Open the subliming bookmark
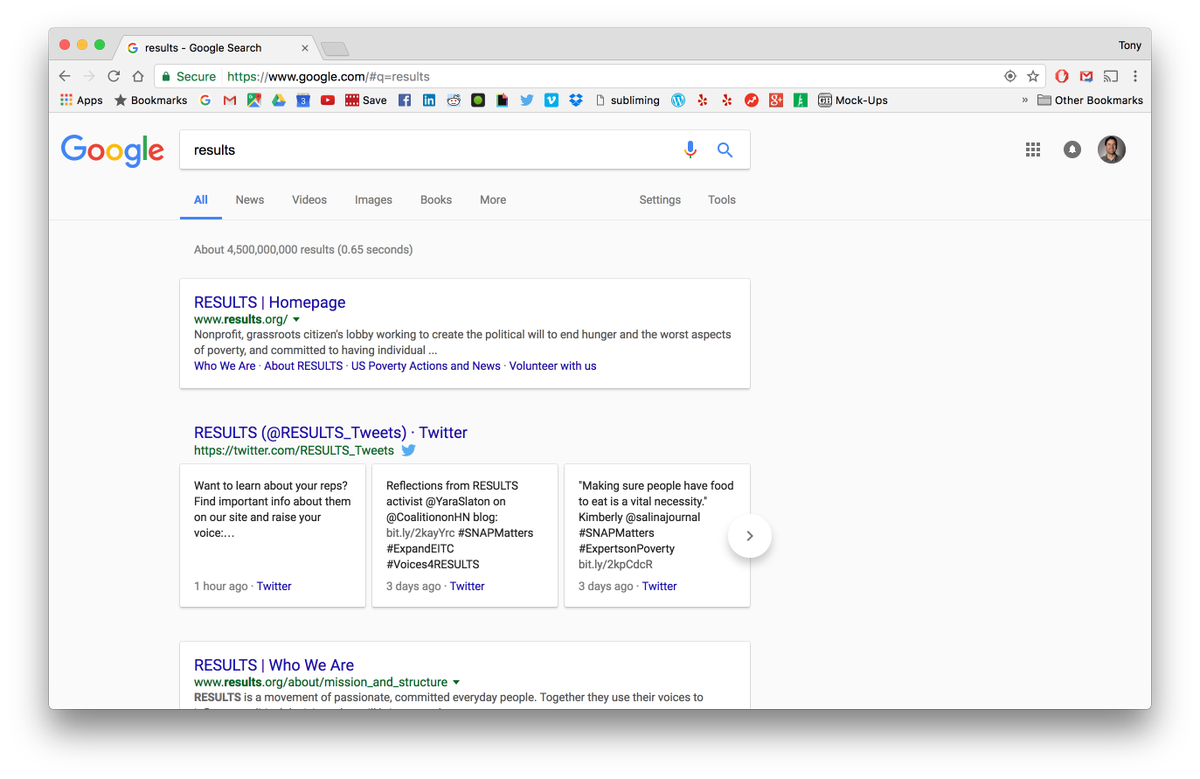 pos(627,100)
